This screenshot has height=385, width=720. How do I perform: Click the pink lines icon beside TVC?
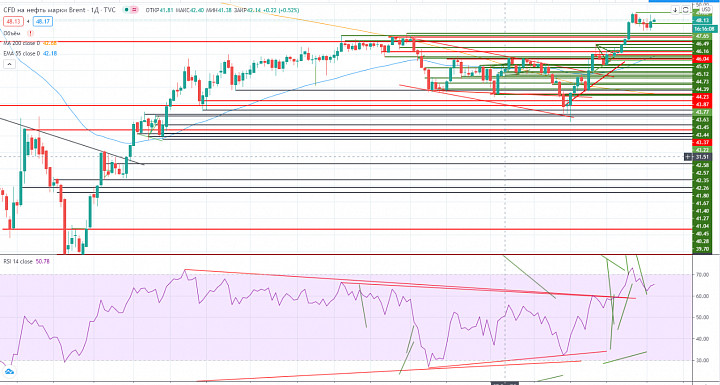click(136, 9)
